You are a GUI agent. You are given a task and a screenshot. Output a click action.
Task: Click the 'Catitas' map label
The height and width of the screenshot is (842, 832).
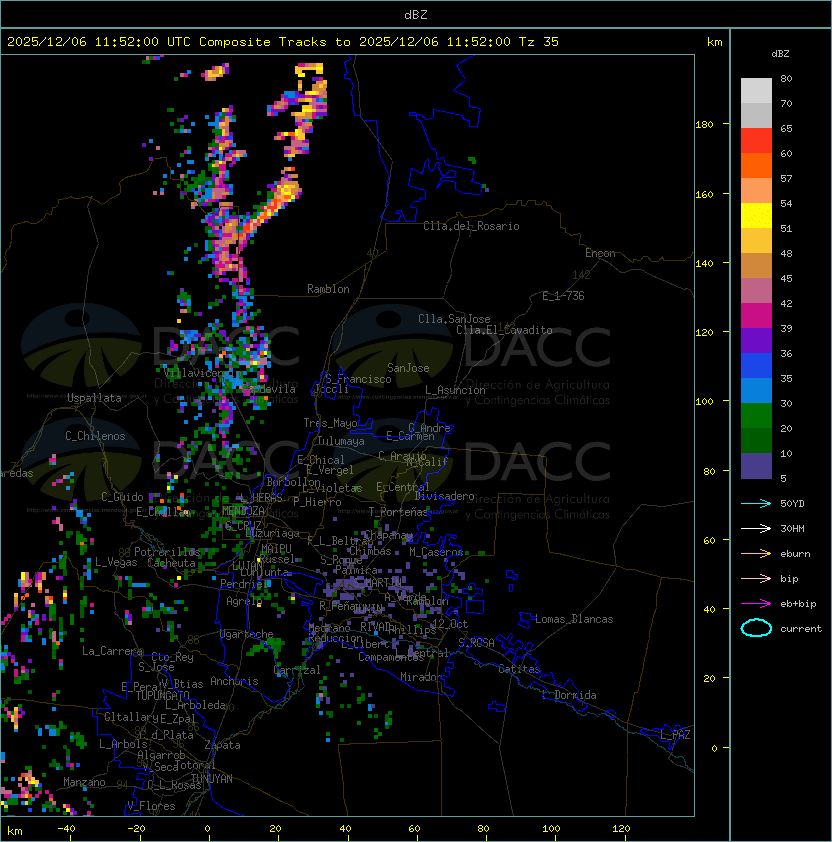pyautogui.click(x=519, y=669)
